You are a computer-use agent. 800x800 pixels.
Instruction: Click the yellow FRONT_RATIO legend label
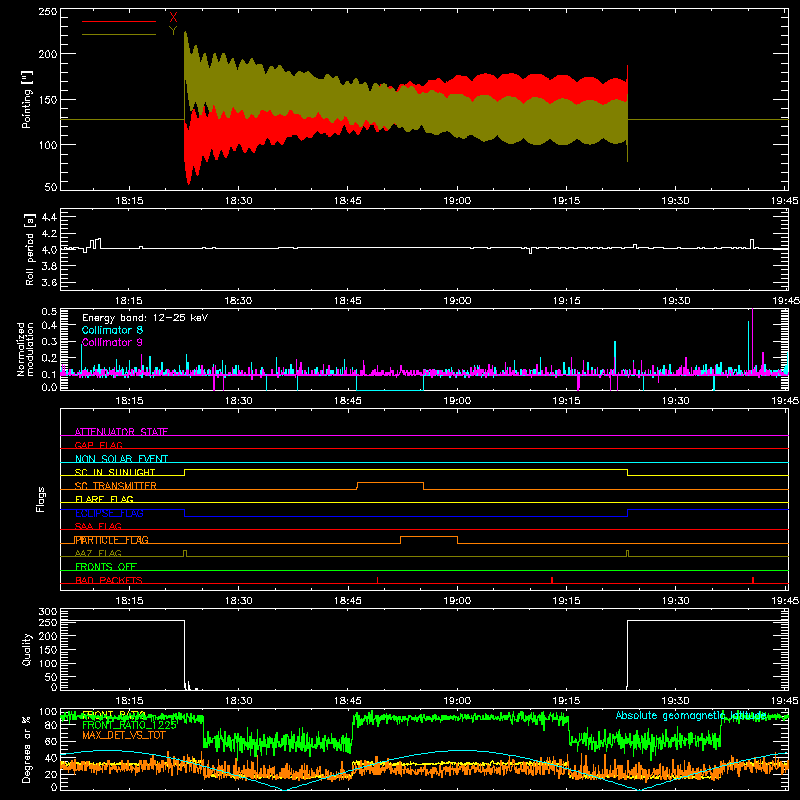[x=114, y=714]
